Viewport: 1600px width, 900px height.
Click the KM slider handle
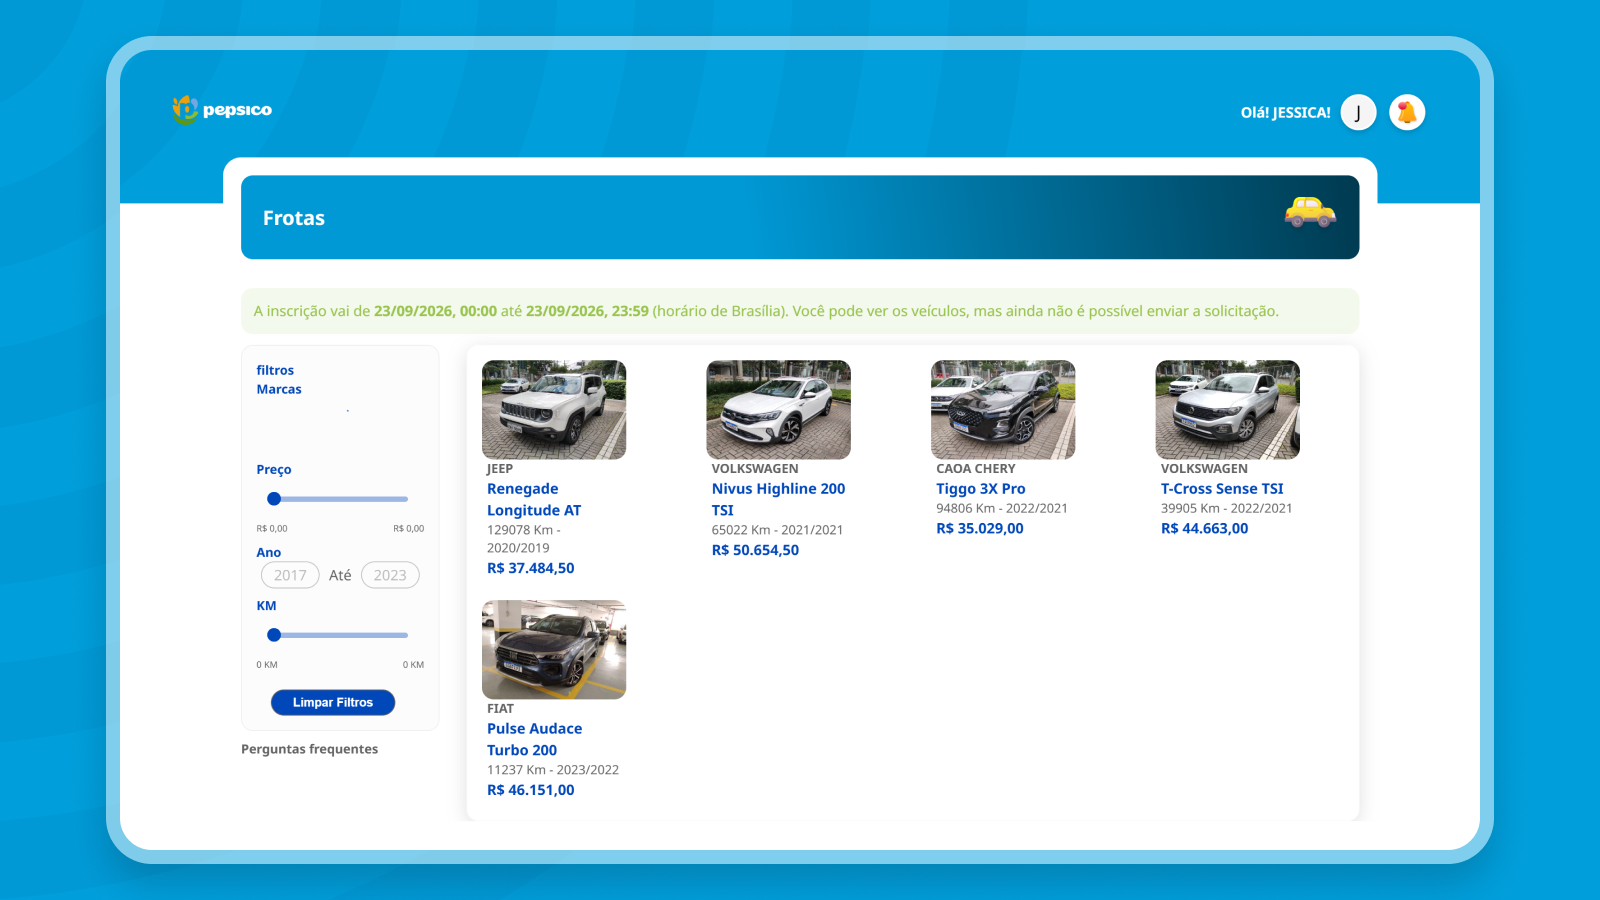274,634
